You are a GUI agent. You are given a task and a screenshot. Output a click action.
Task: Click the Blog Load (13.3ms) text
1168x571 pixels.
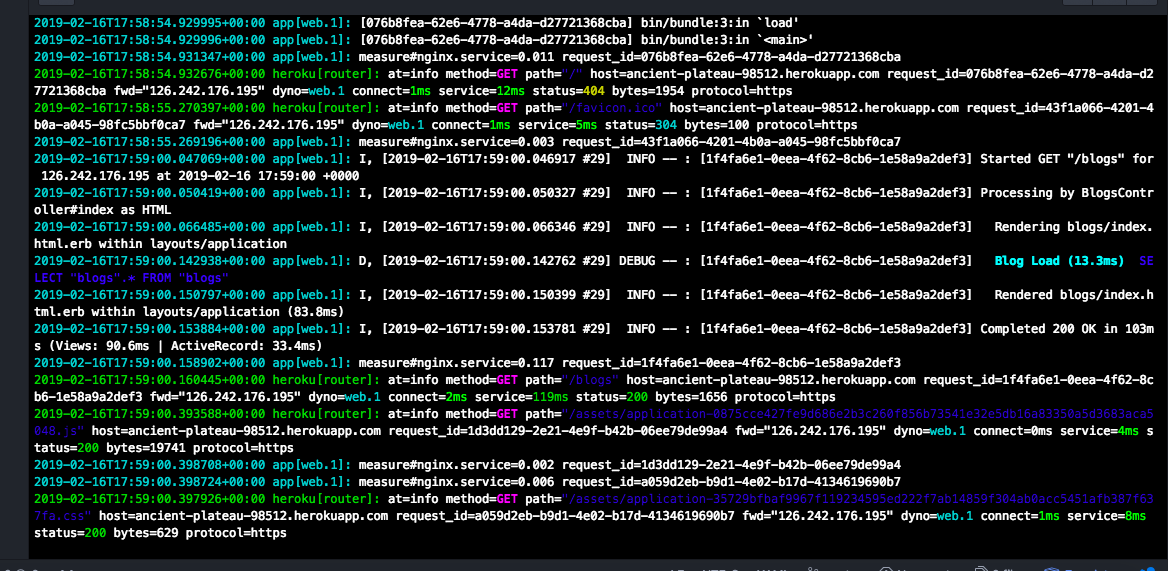(1058, 263)
